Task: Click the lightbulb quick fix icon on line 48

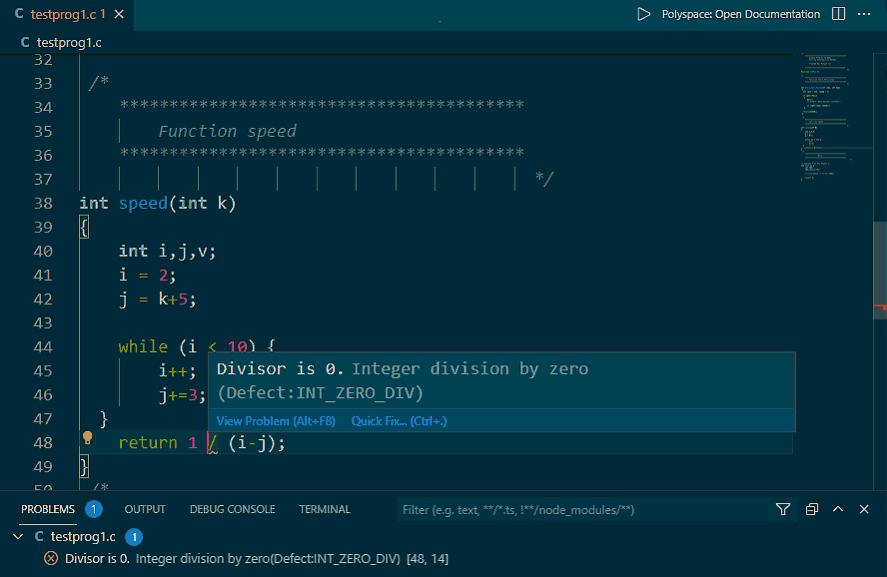Action: (87, 437)
